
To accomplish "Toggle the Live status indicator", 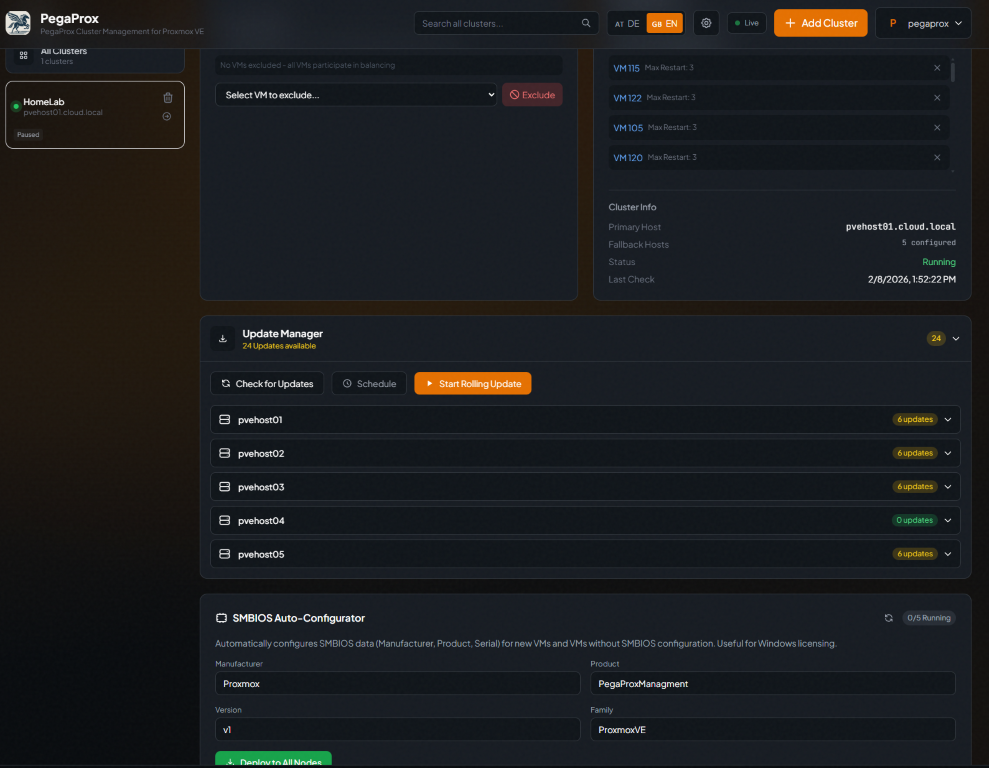I will point(746,23).
